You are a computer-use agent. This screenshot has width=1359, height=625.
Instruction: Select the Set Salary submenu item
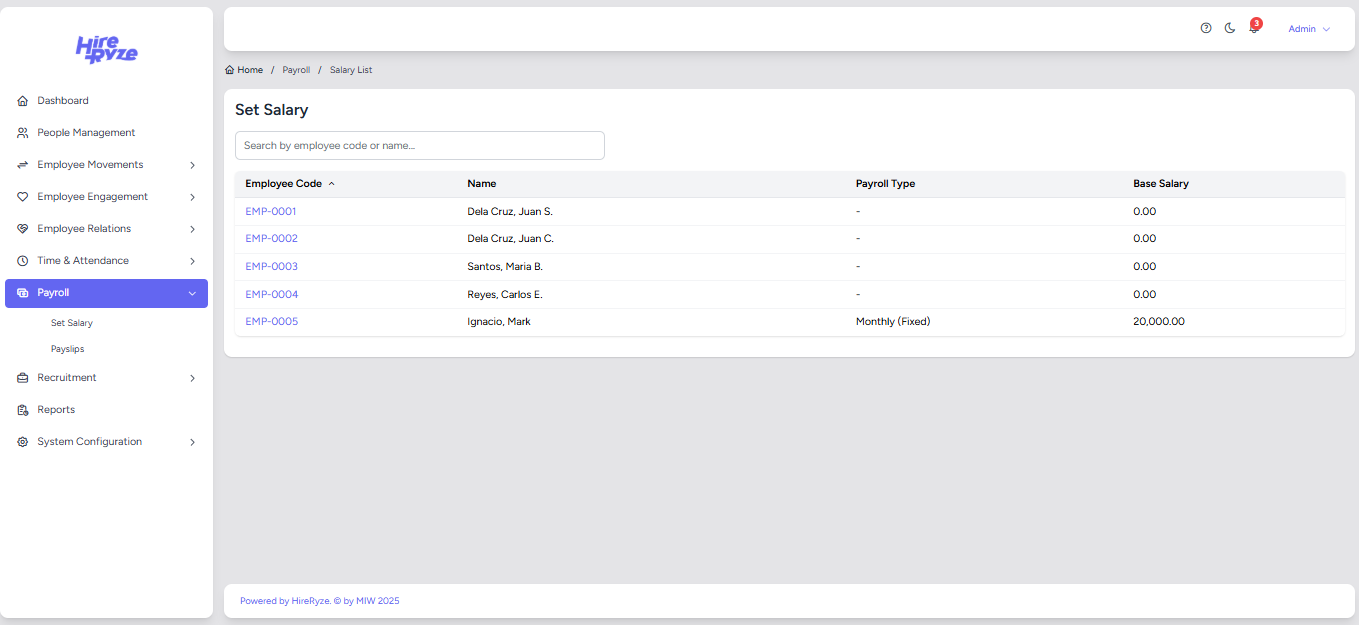coord(72,323)
